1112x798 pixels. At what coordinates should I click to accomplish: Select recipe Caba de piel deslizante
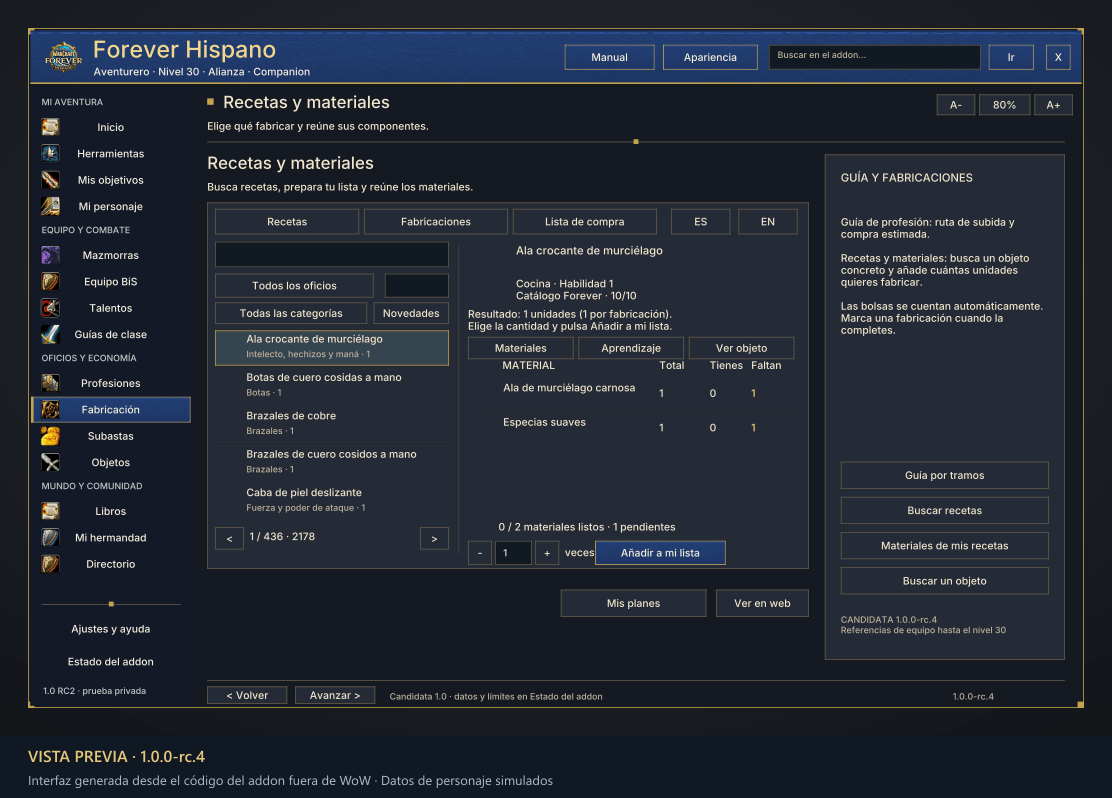332,499
